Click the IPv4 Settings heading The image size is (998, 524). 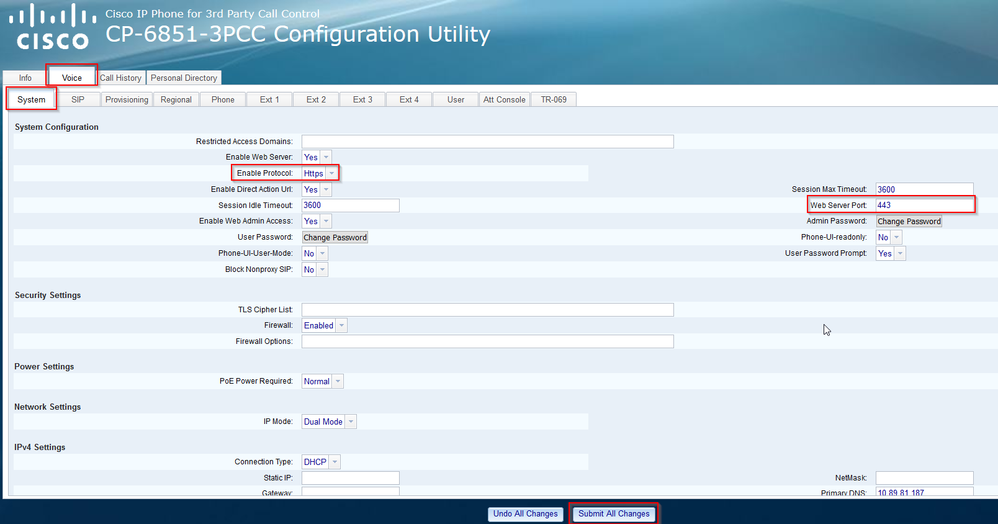click(x=40, y=447)
